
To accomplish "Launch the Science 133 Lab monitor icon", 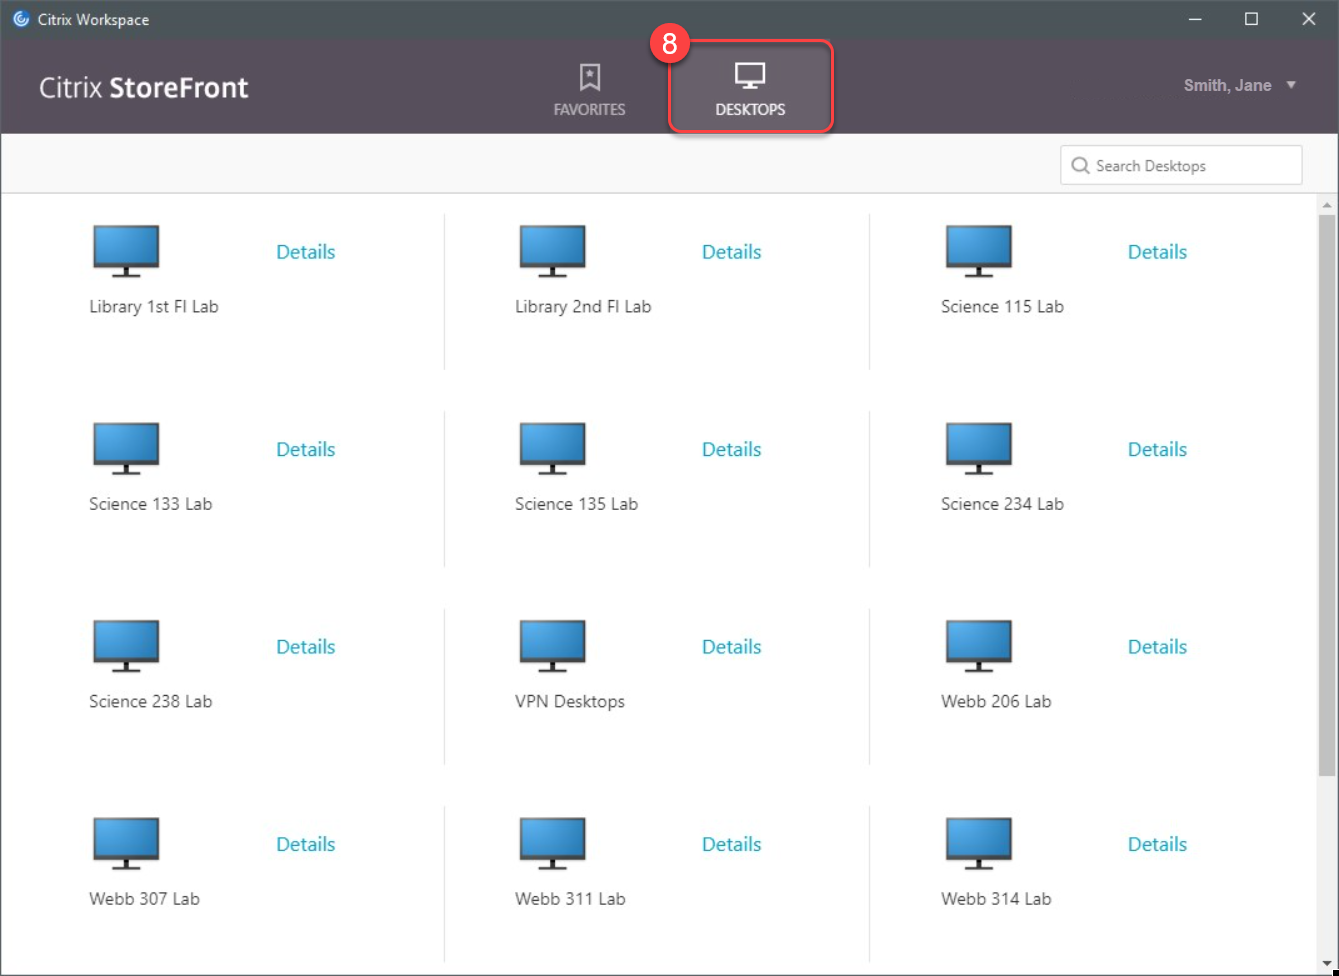I will coord(126,448).
